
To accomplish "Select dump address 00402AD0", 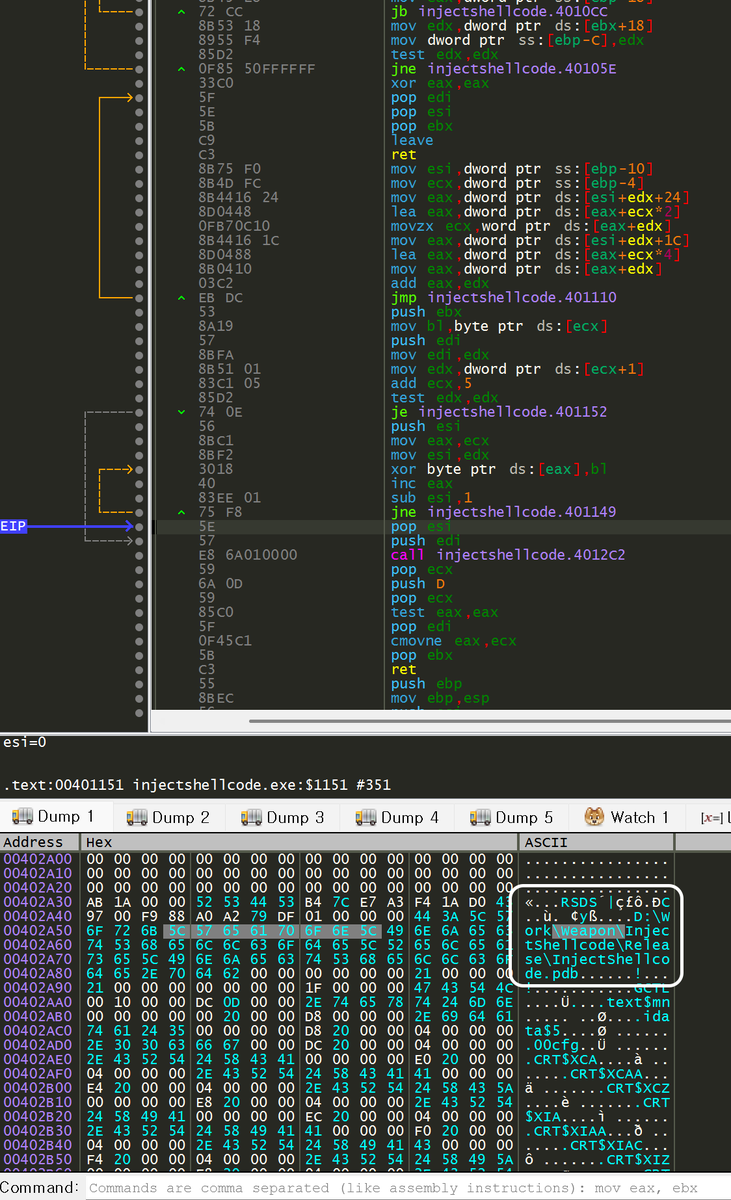I will [38, 1045].
